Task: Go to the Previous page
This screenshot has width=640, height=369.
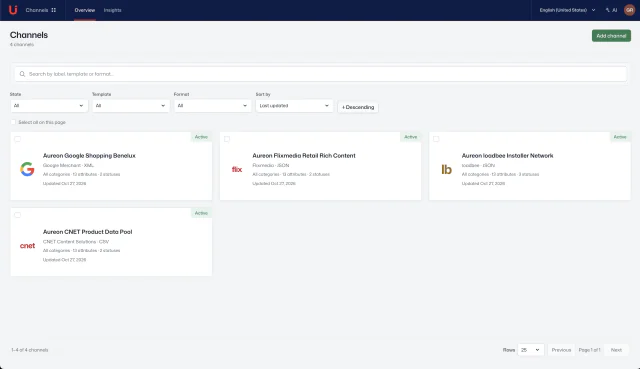Action: 561,350
